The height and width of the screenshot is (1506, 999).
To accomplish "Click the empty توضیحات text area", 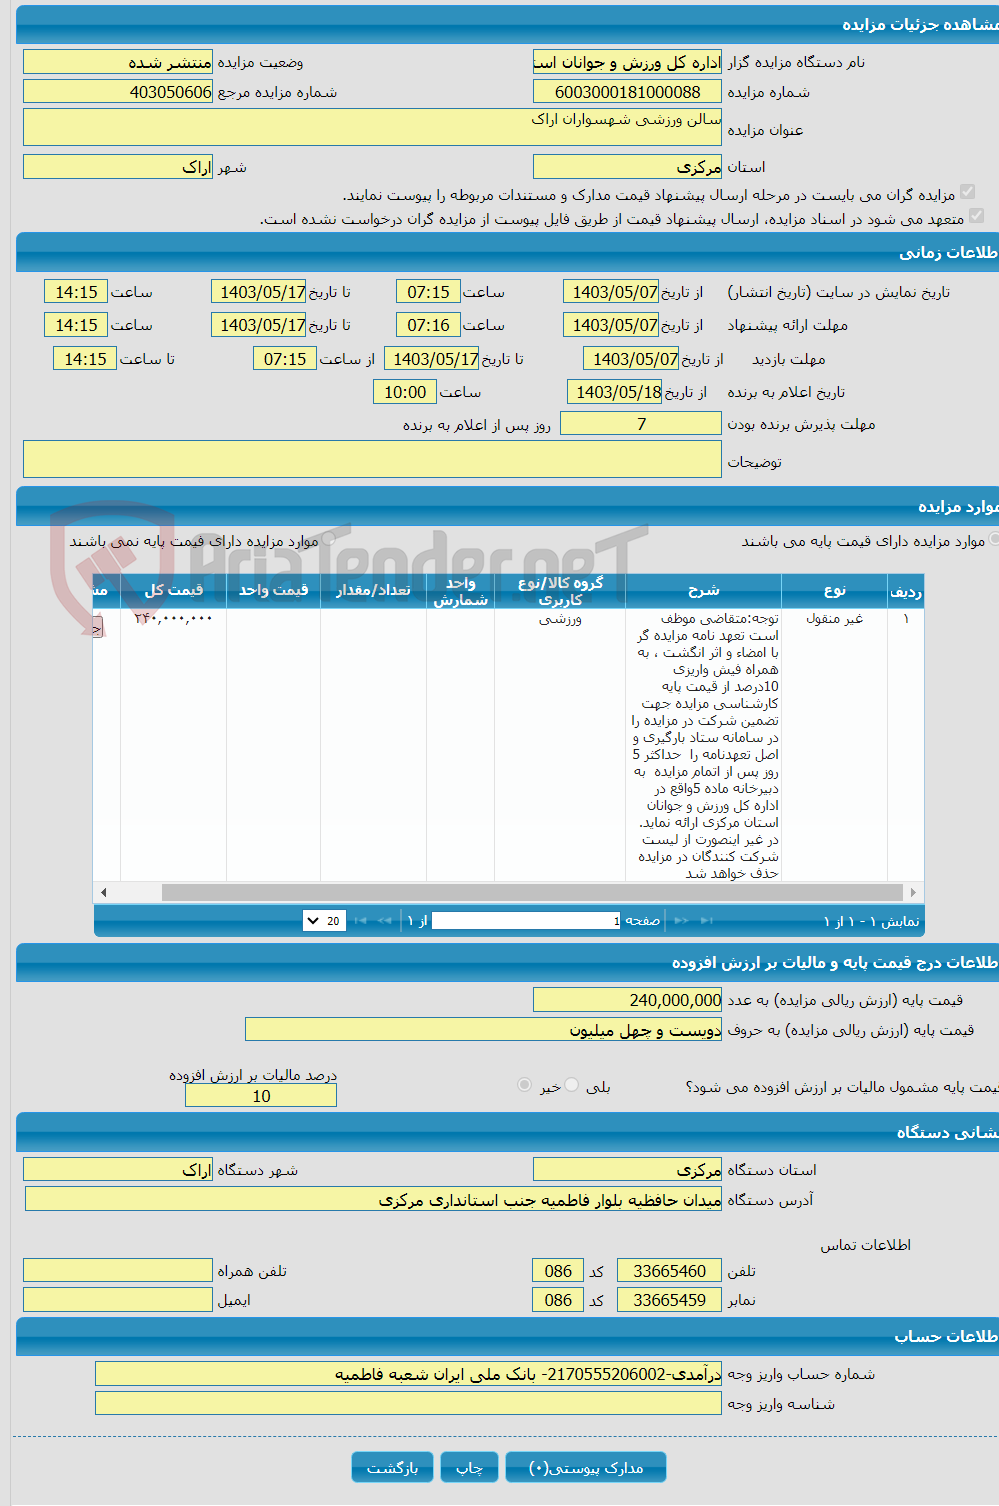I will 372,459.
